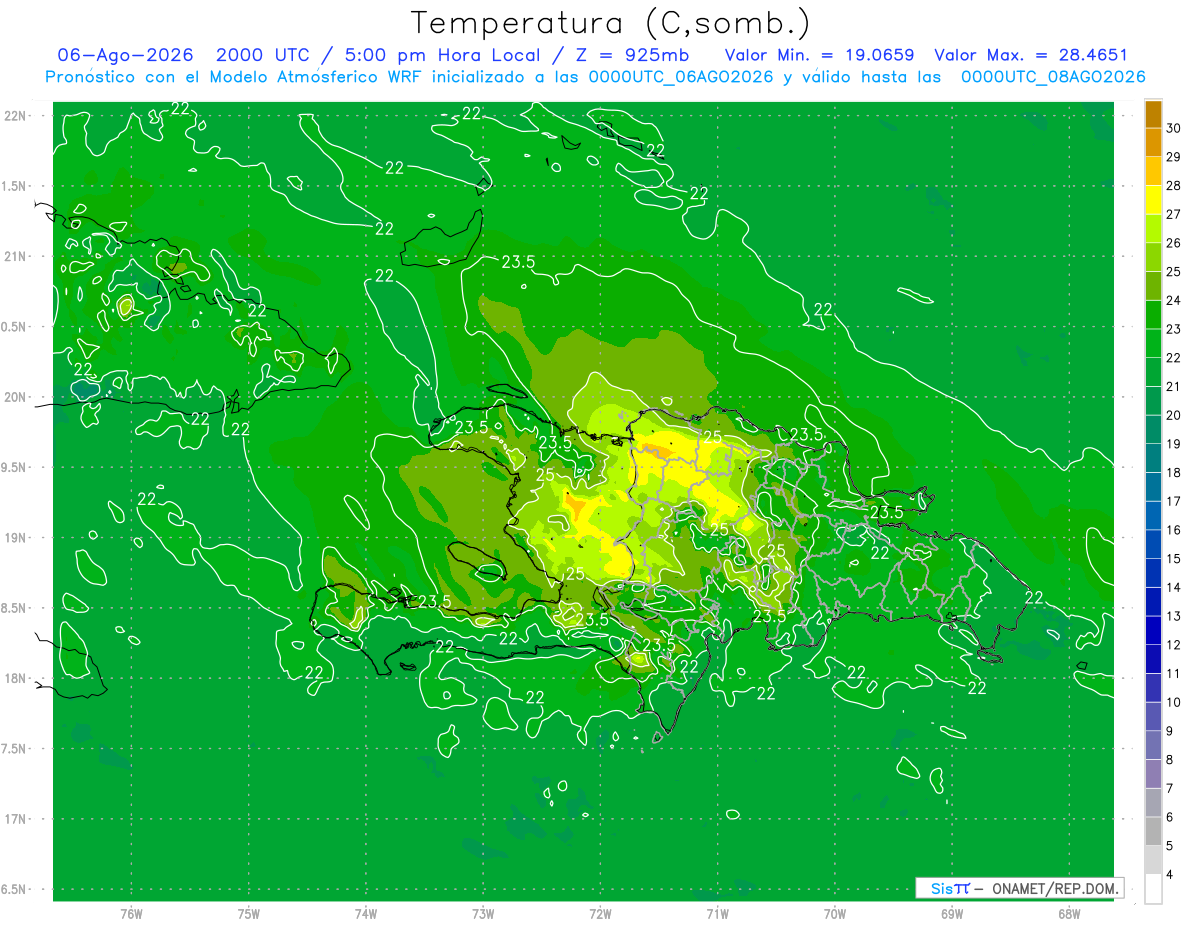The height and width of the screenshot is (927, 1200).
Task: Click the valid-until time '0000UTC_08AGO2026'
Action: tap(1053, 77)
